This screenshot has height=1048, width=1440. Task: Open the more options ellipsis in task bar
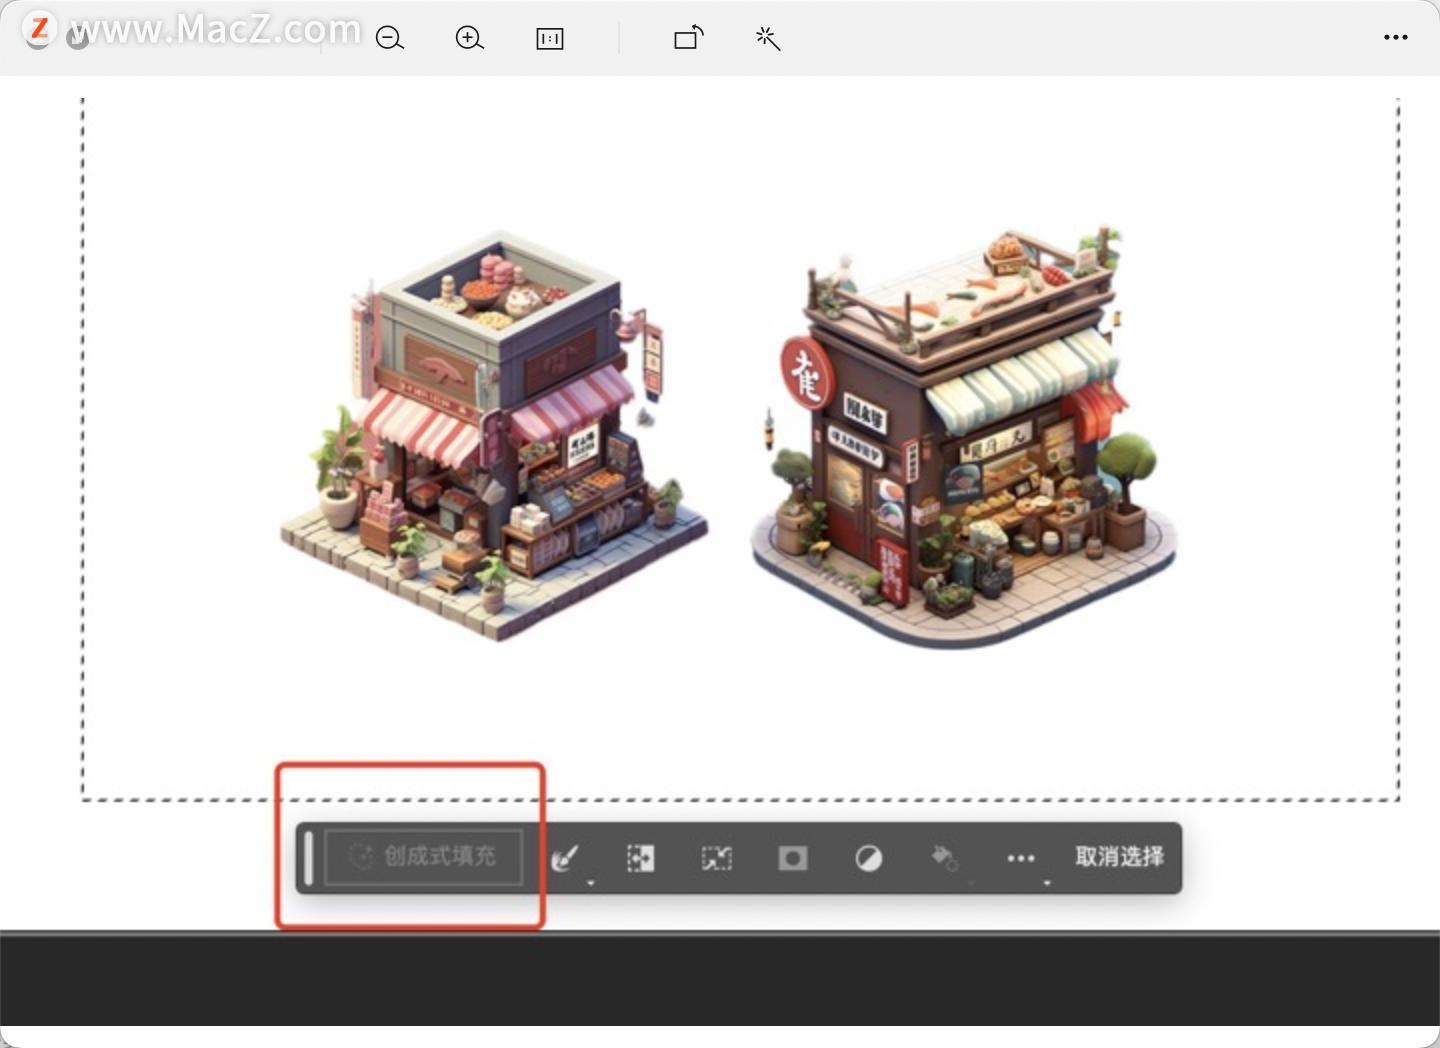(x=1021, y=857)
